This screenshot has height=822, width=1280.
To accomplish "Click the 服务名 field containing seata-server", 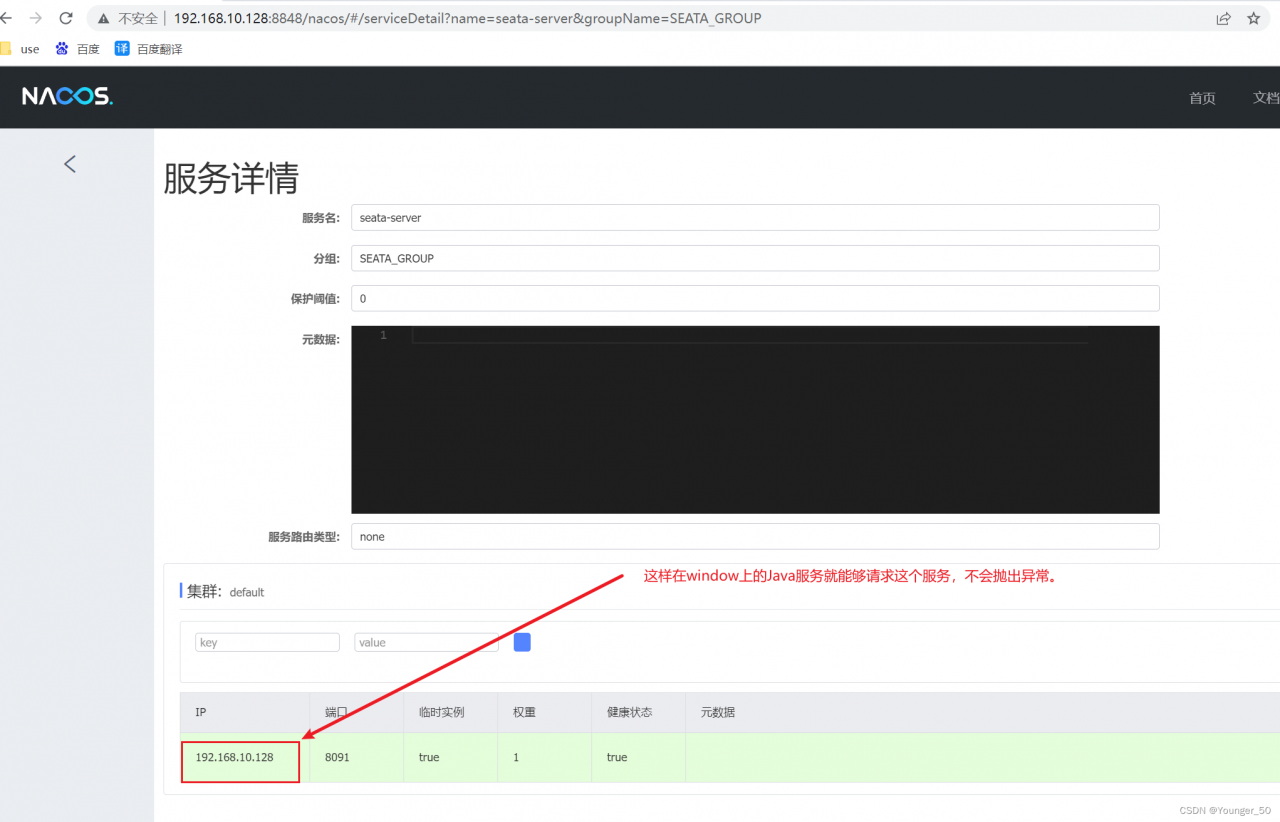I will (x=755, y=217).
